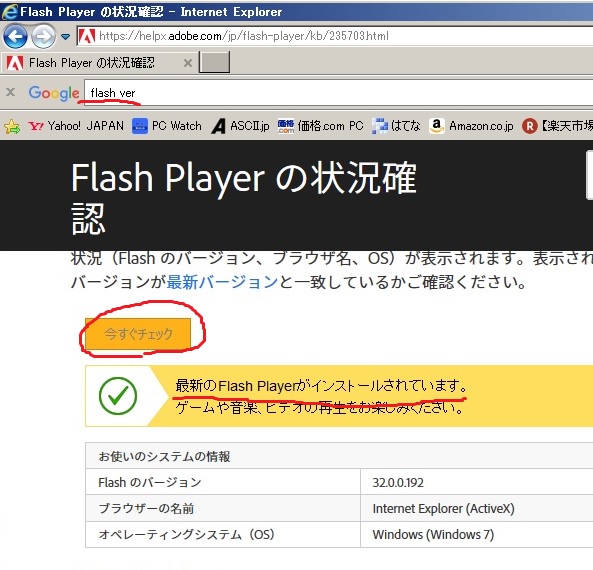Click the ブラウザーの名前 row label

point(146,508)
